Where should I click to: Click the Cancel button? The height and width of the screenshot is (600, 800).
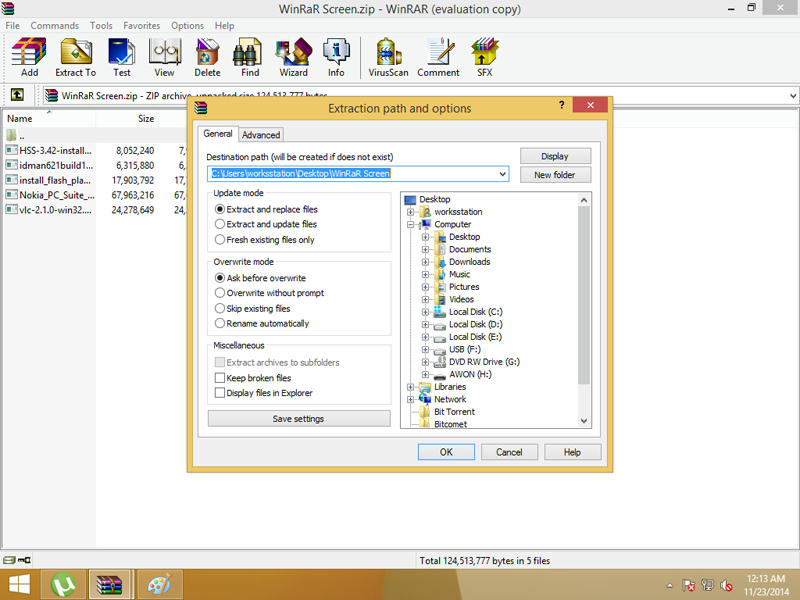pos(509,452)
